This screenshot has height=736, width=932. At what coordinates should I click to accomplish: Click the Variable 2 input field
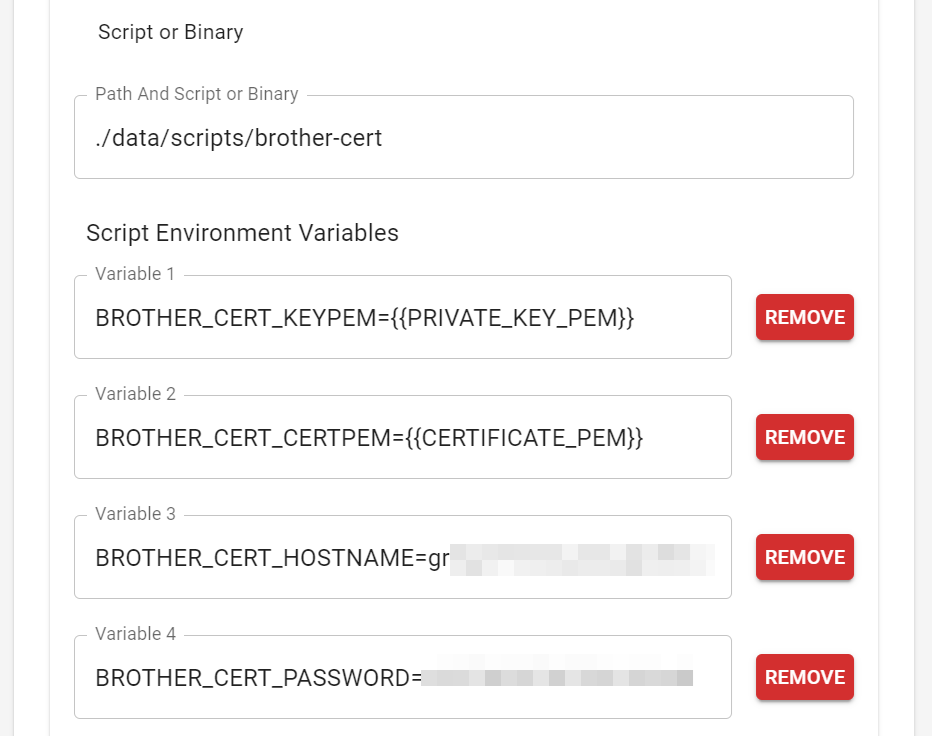point(403,437)
